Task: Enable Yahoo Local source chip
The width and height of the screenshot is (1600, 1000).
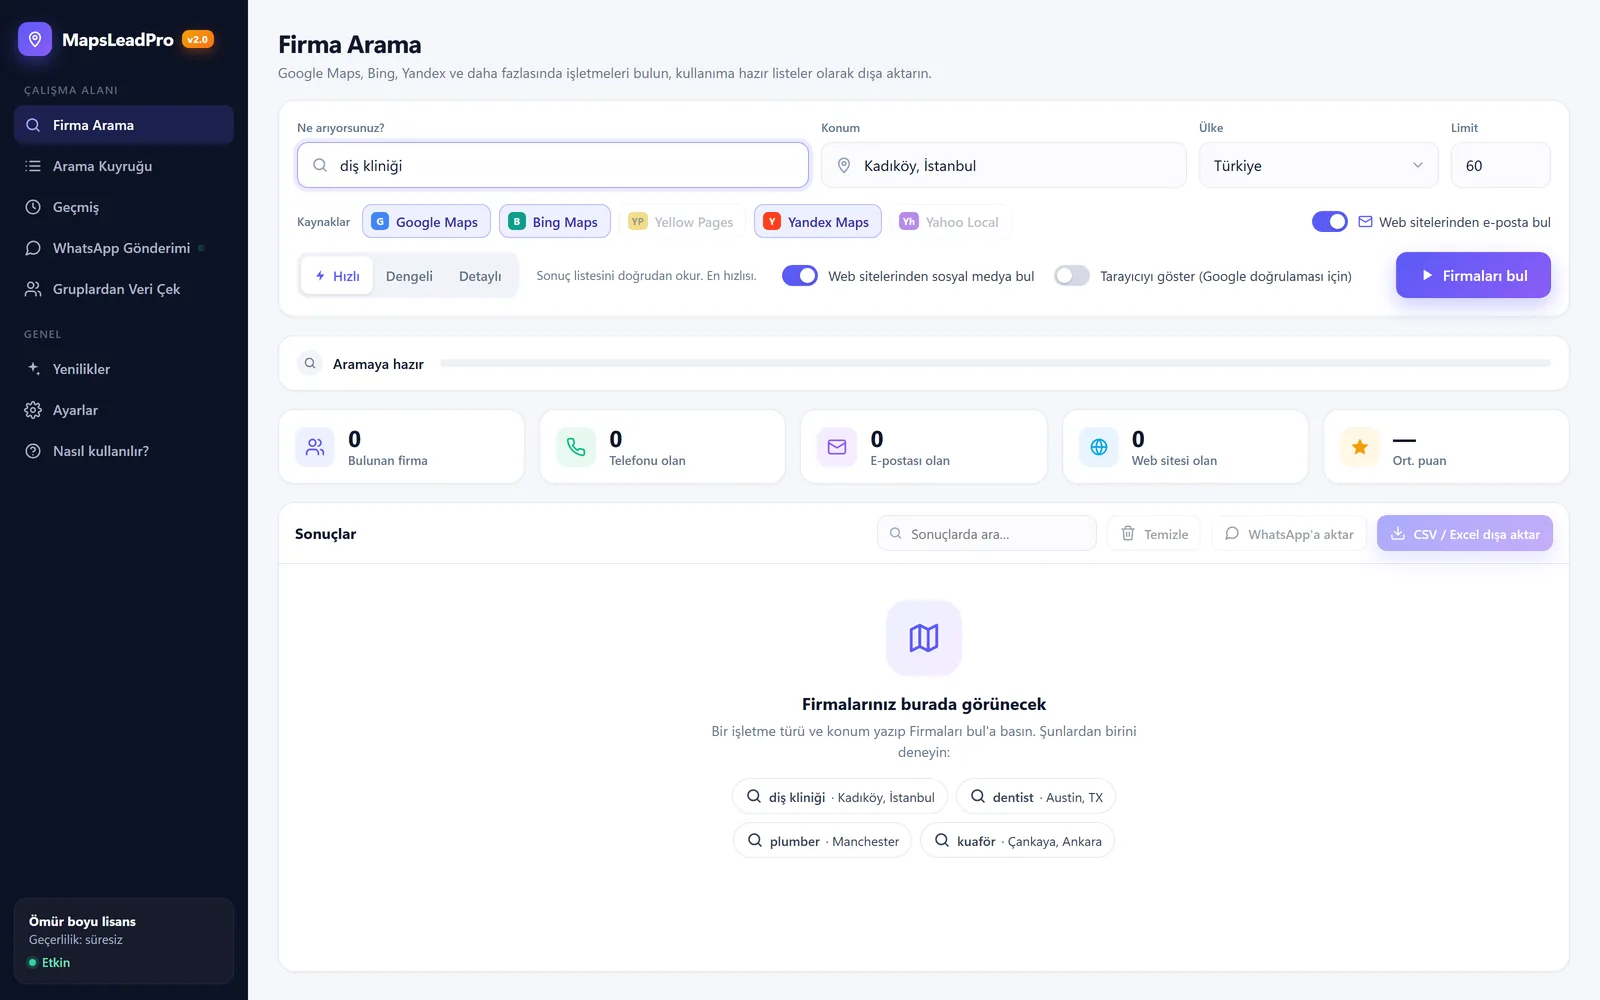Action: (x=950, y=221)
